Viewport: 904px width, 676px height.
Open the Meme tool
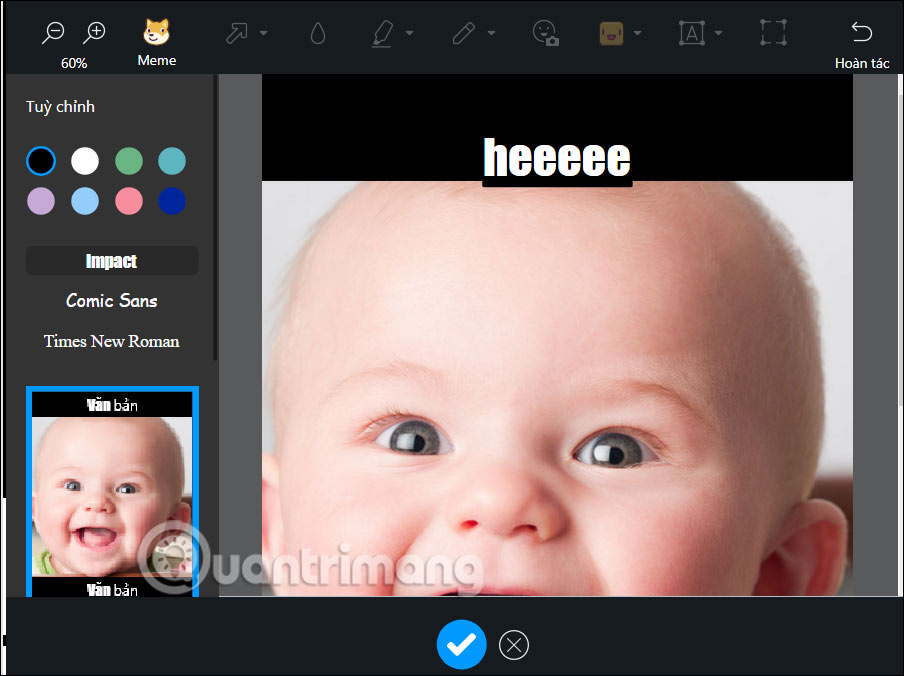157,43
